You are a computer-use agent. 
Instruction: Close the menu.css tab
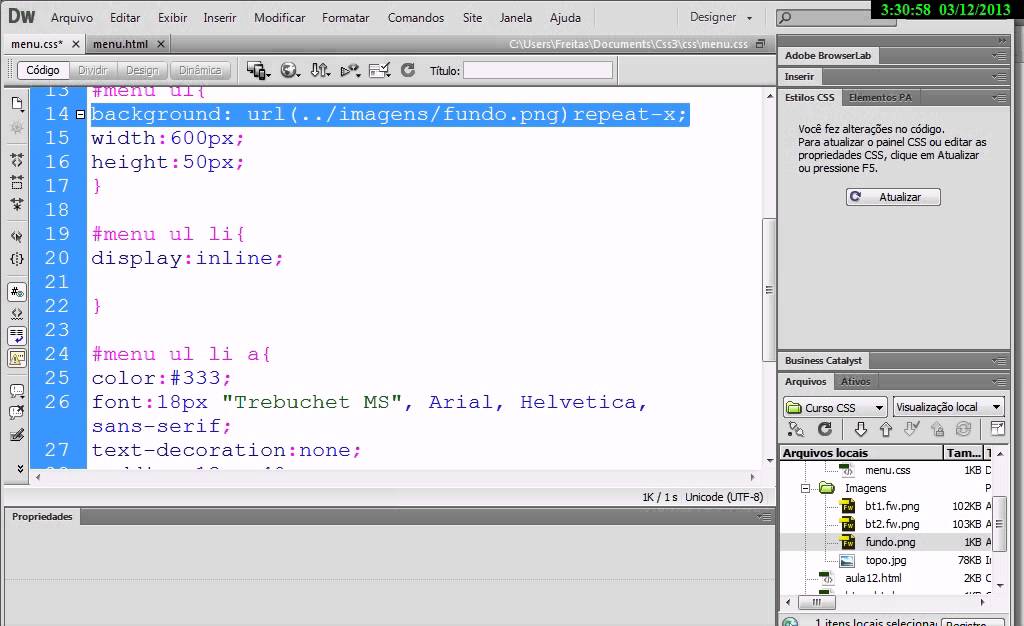point(76,44)
